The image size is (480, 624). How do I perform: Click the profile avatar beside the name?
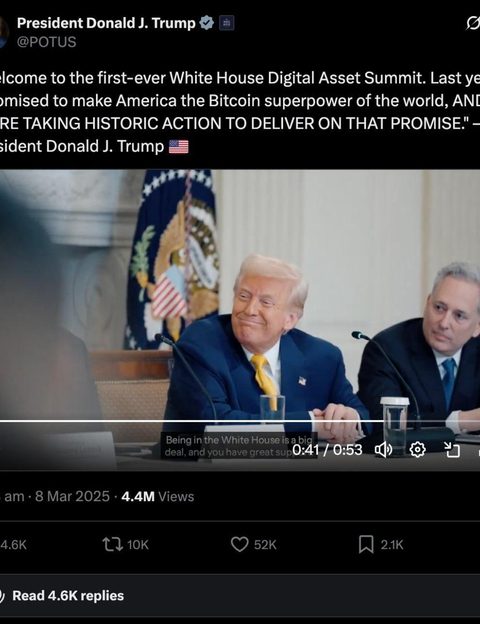4,32
